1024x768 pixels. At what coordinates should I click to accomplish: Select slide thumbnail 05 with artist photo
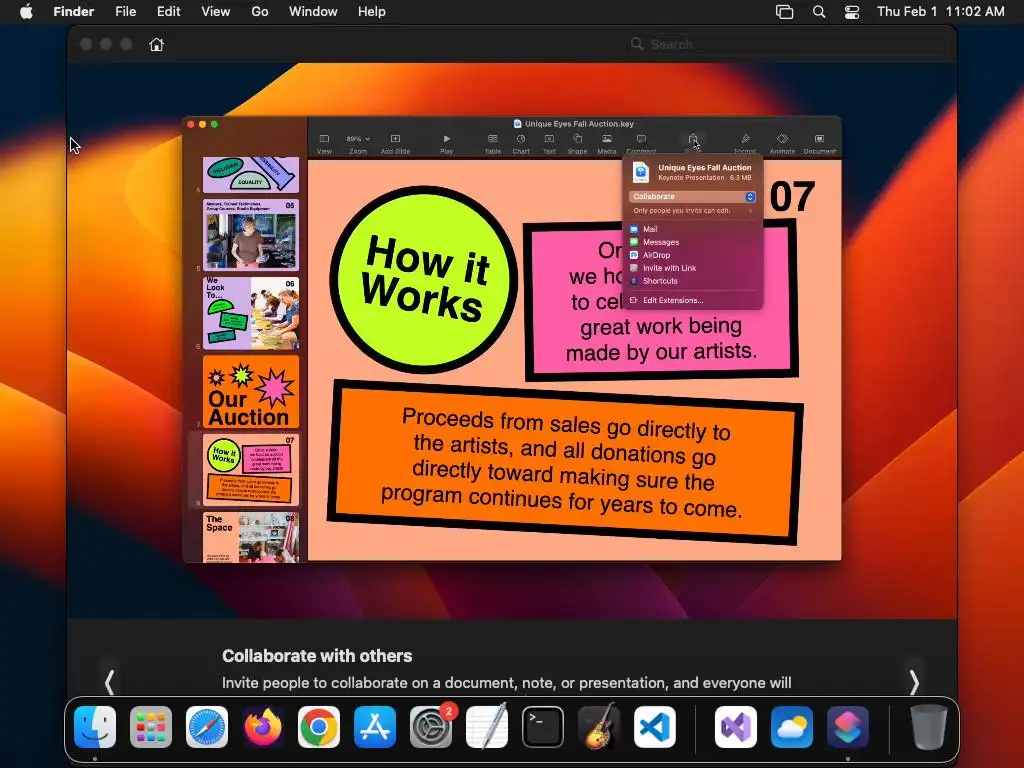click(251, 235)
